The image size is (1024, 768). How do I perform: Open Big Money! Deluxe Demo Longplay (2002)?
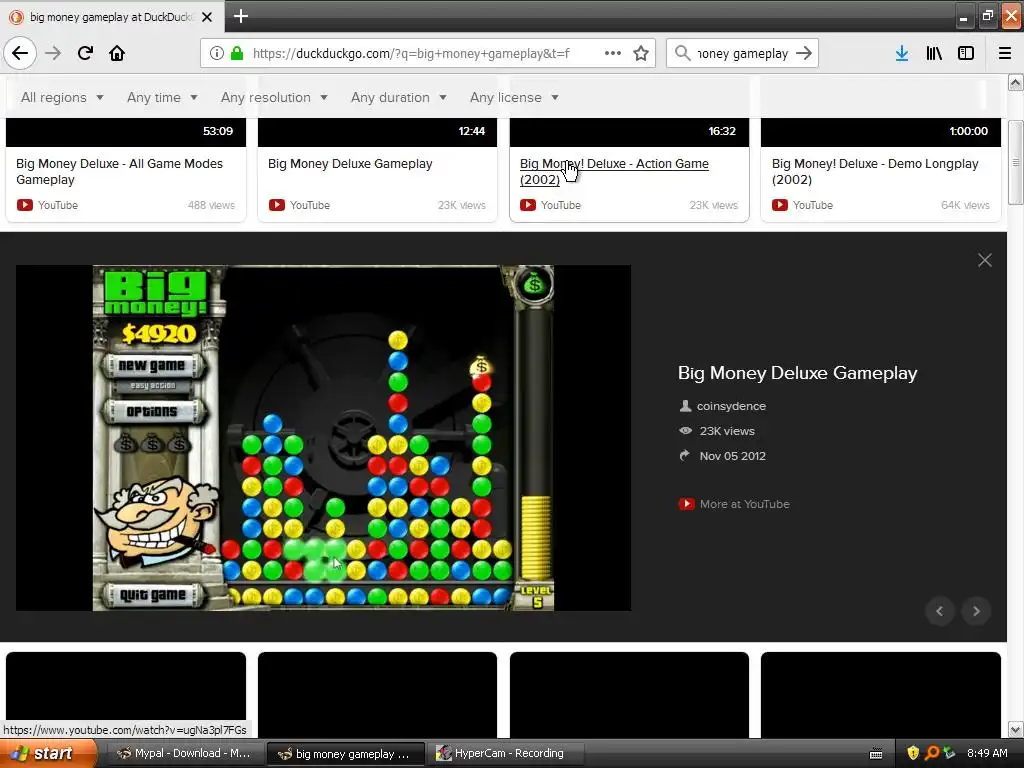tap(875, 171)
